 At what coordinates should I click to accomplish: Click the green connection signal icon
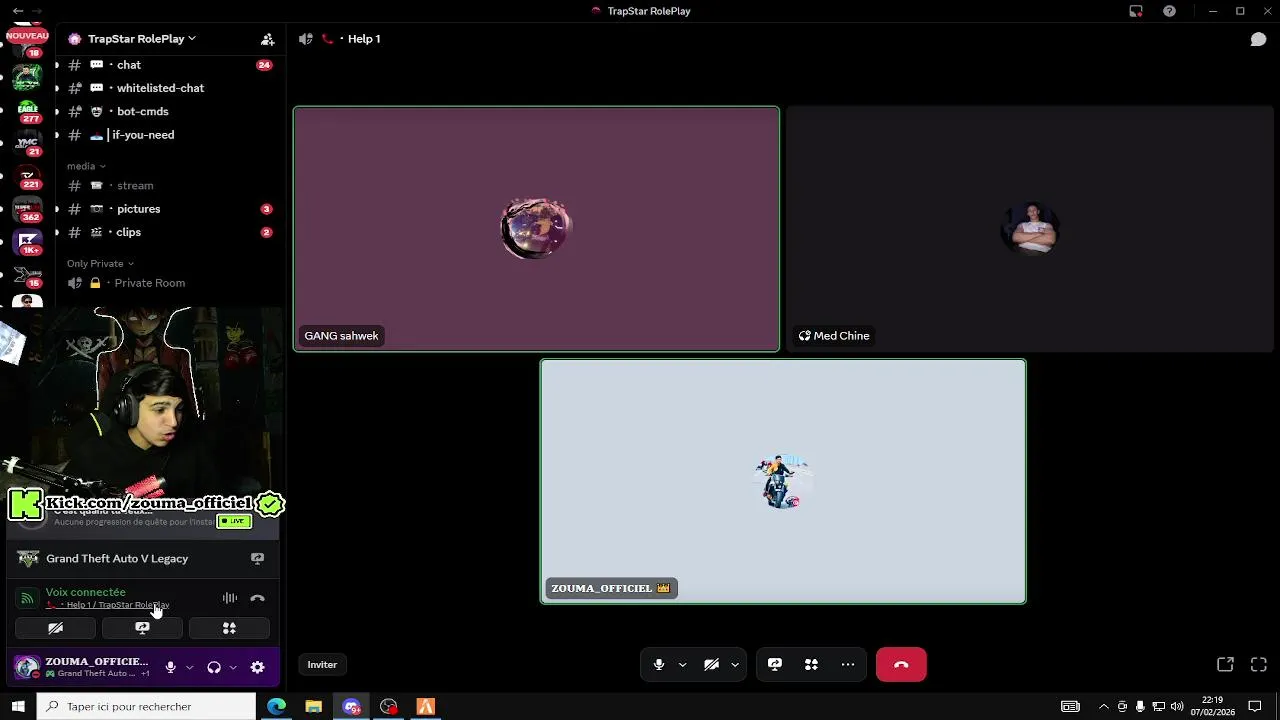27,598
